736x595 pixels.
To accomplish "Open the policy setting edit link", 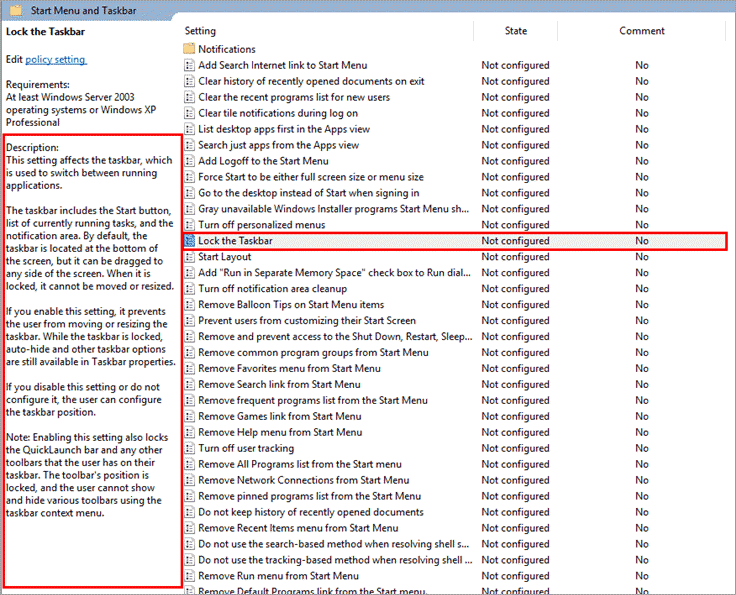I will click(x=55, y=60).
